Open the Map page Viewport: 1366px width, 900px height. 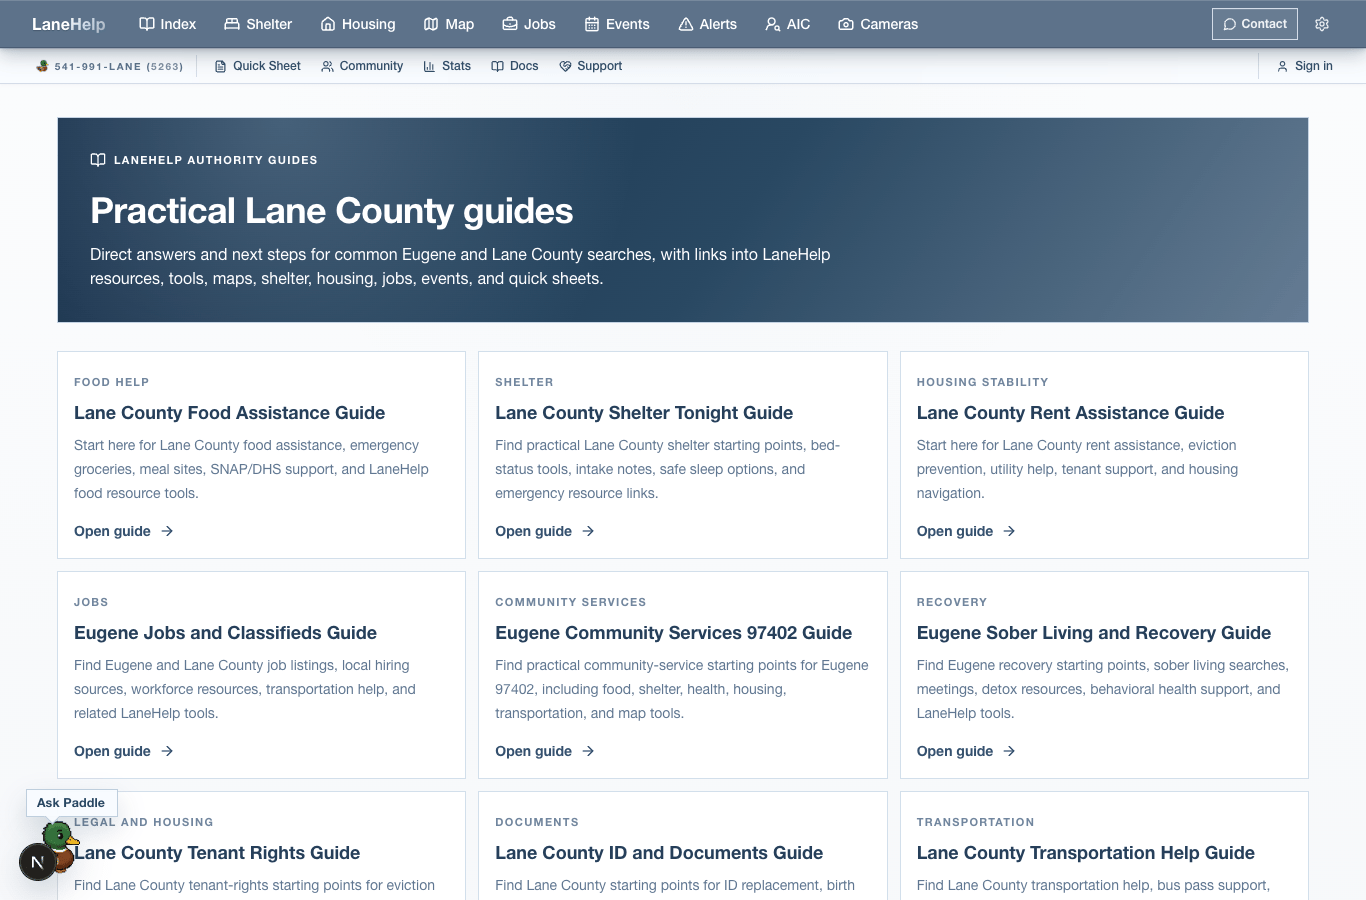(x=449, y=24)
